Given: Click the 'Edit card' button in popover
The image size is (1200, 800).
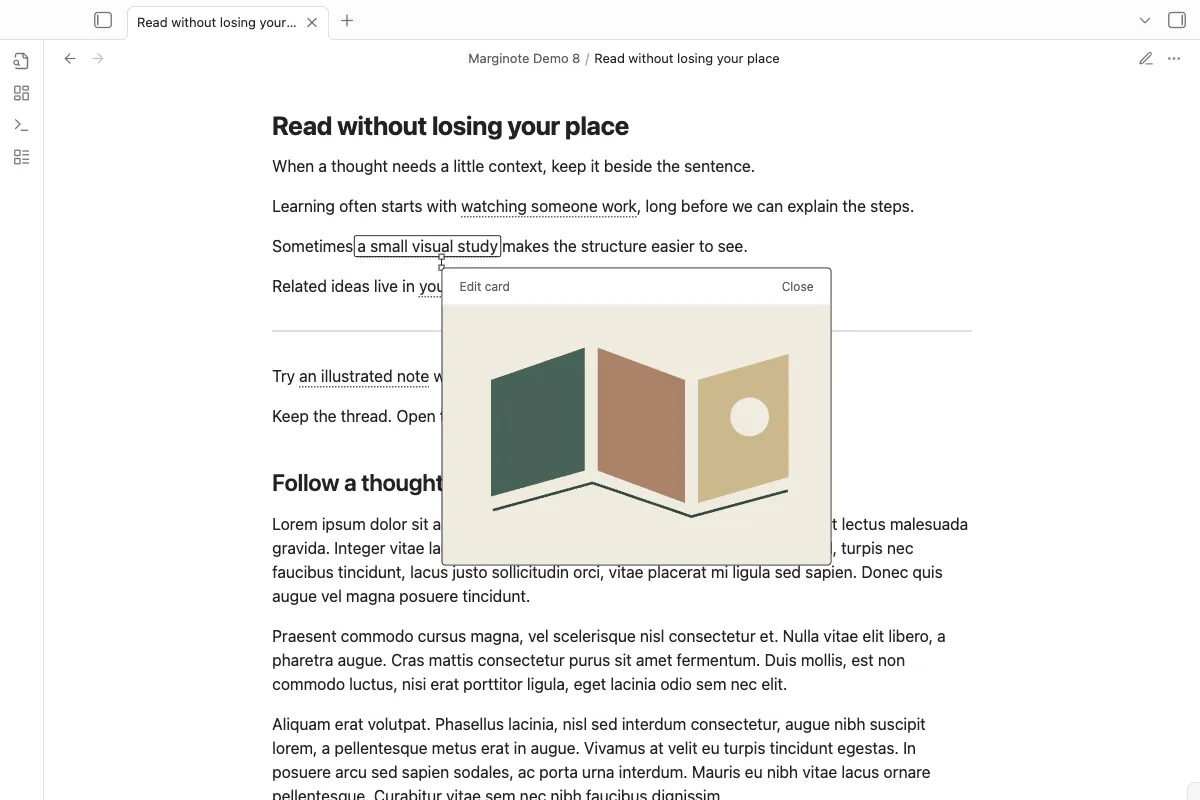Looking at the screenshot, I should pyautogui.click(x=484, y=287).
